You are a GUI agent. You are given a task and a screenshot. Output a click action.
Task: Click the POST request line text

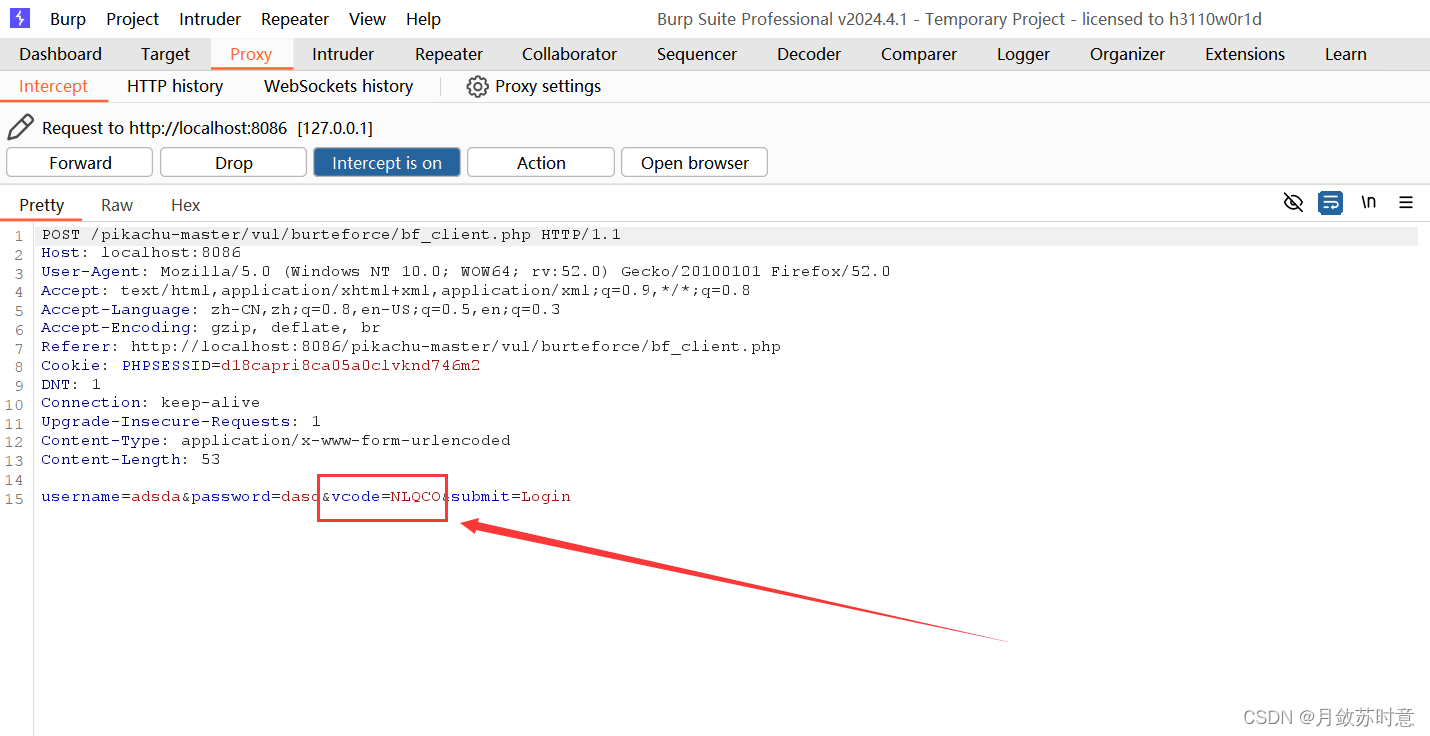tap(331, 235)
